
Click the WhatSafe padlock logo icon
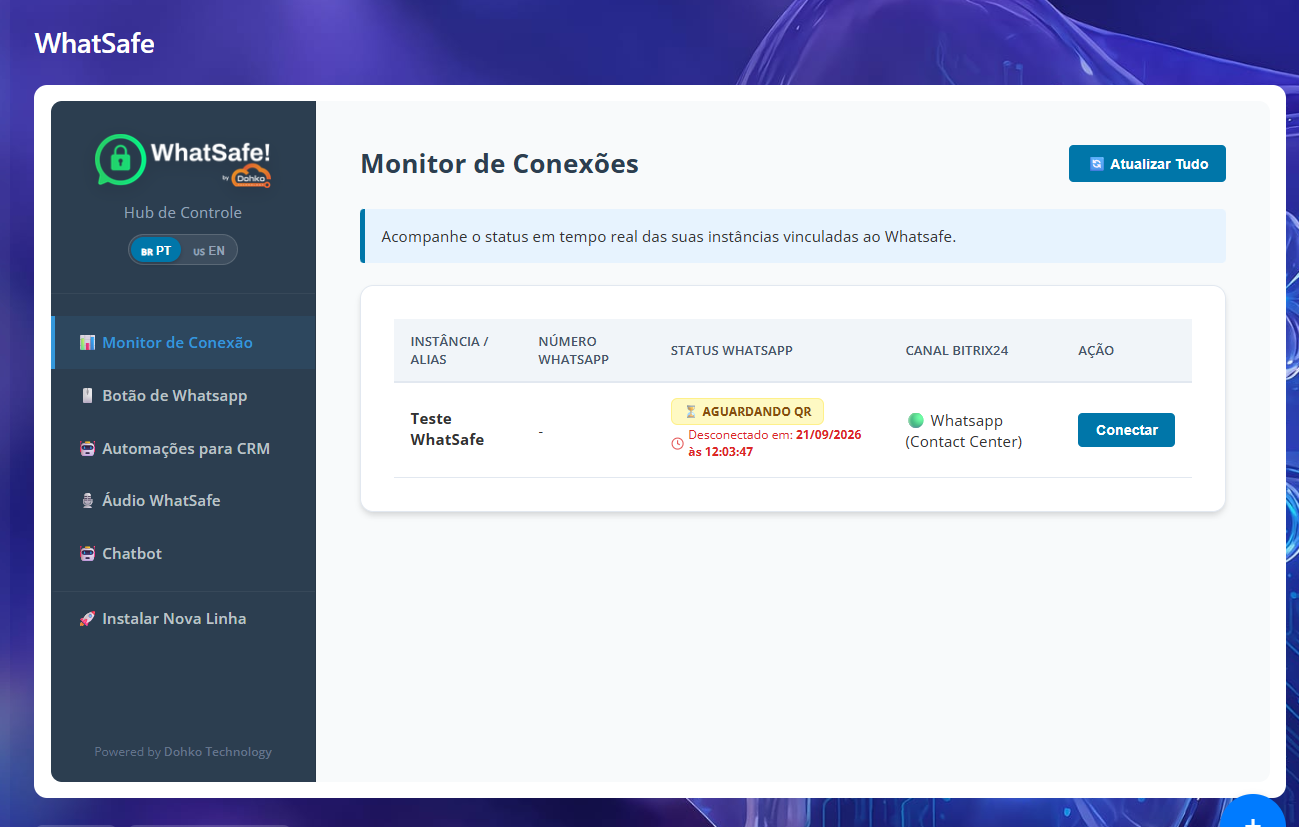[120, 159]
